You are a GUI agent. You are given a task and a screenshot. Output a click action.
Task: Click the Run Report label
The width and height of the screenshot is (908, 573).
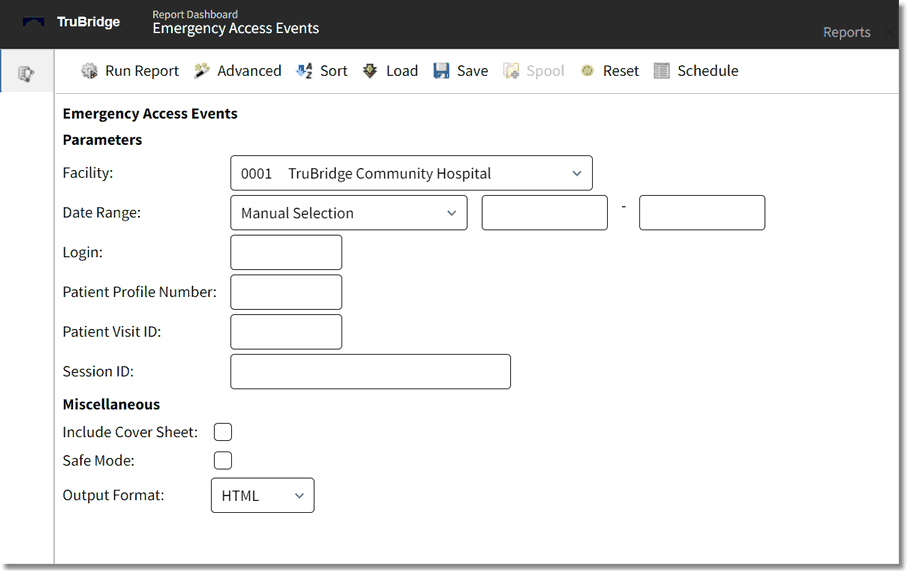pos(142,71)
